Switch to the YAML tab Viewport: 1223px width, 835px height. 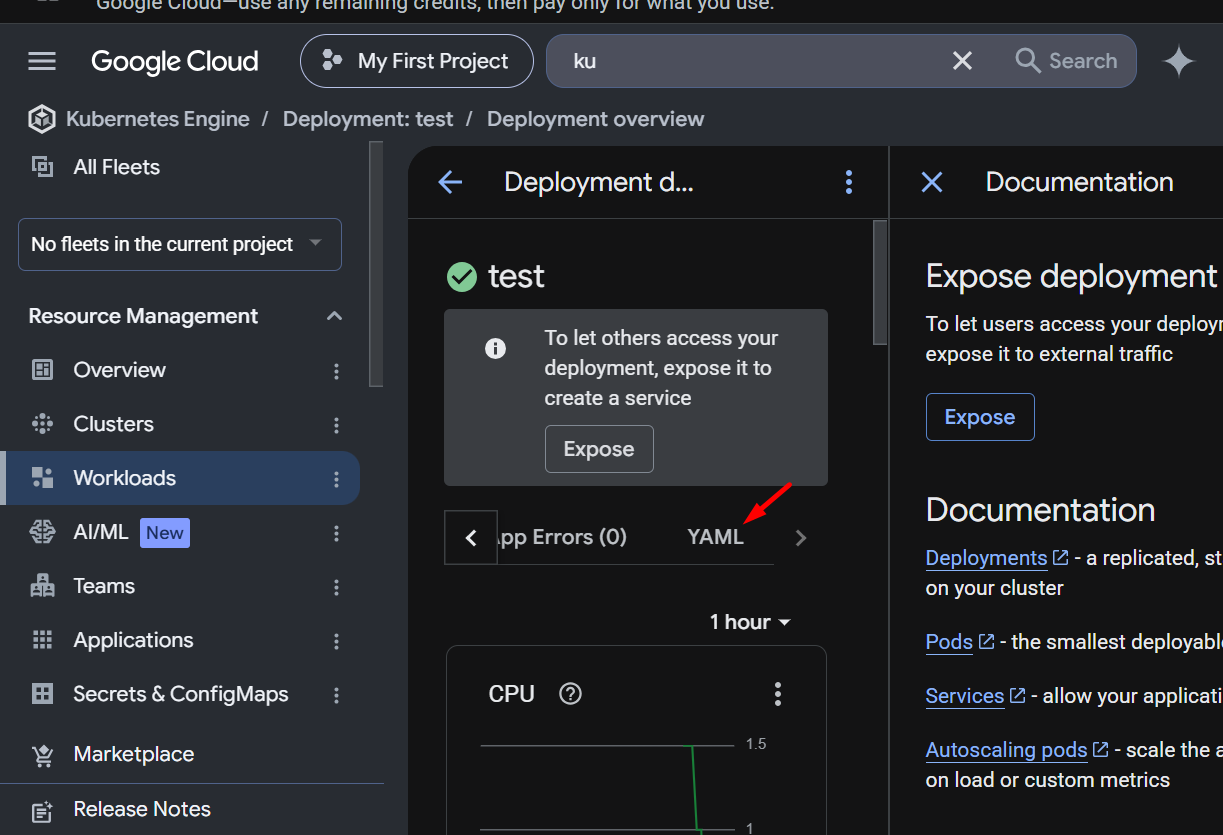point(716,537)
